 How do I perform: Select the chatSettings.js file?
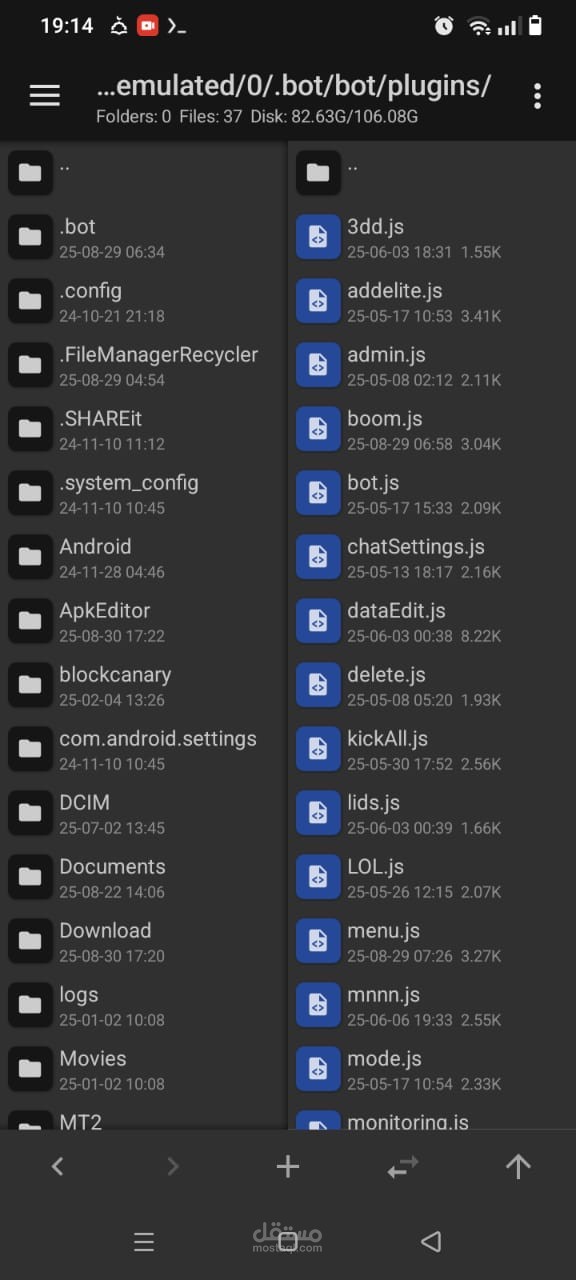pos(432,557)
